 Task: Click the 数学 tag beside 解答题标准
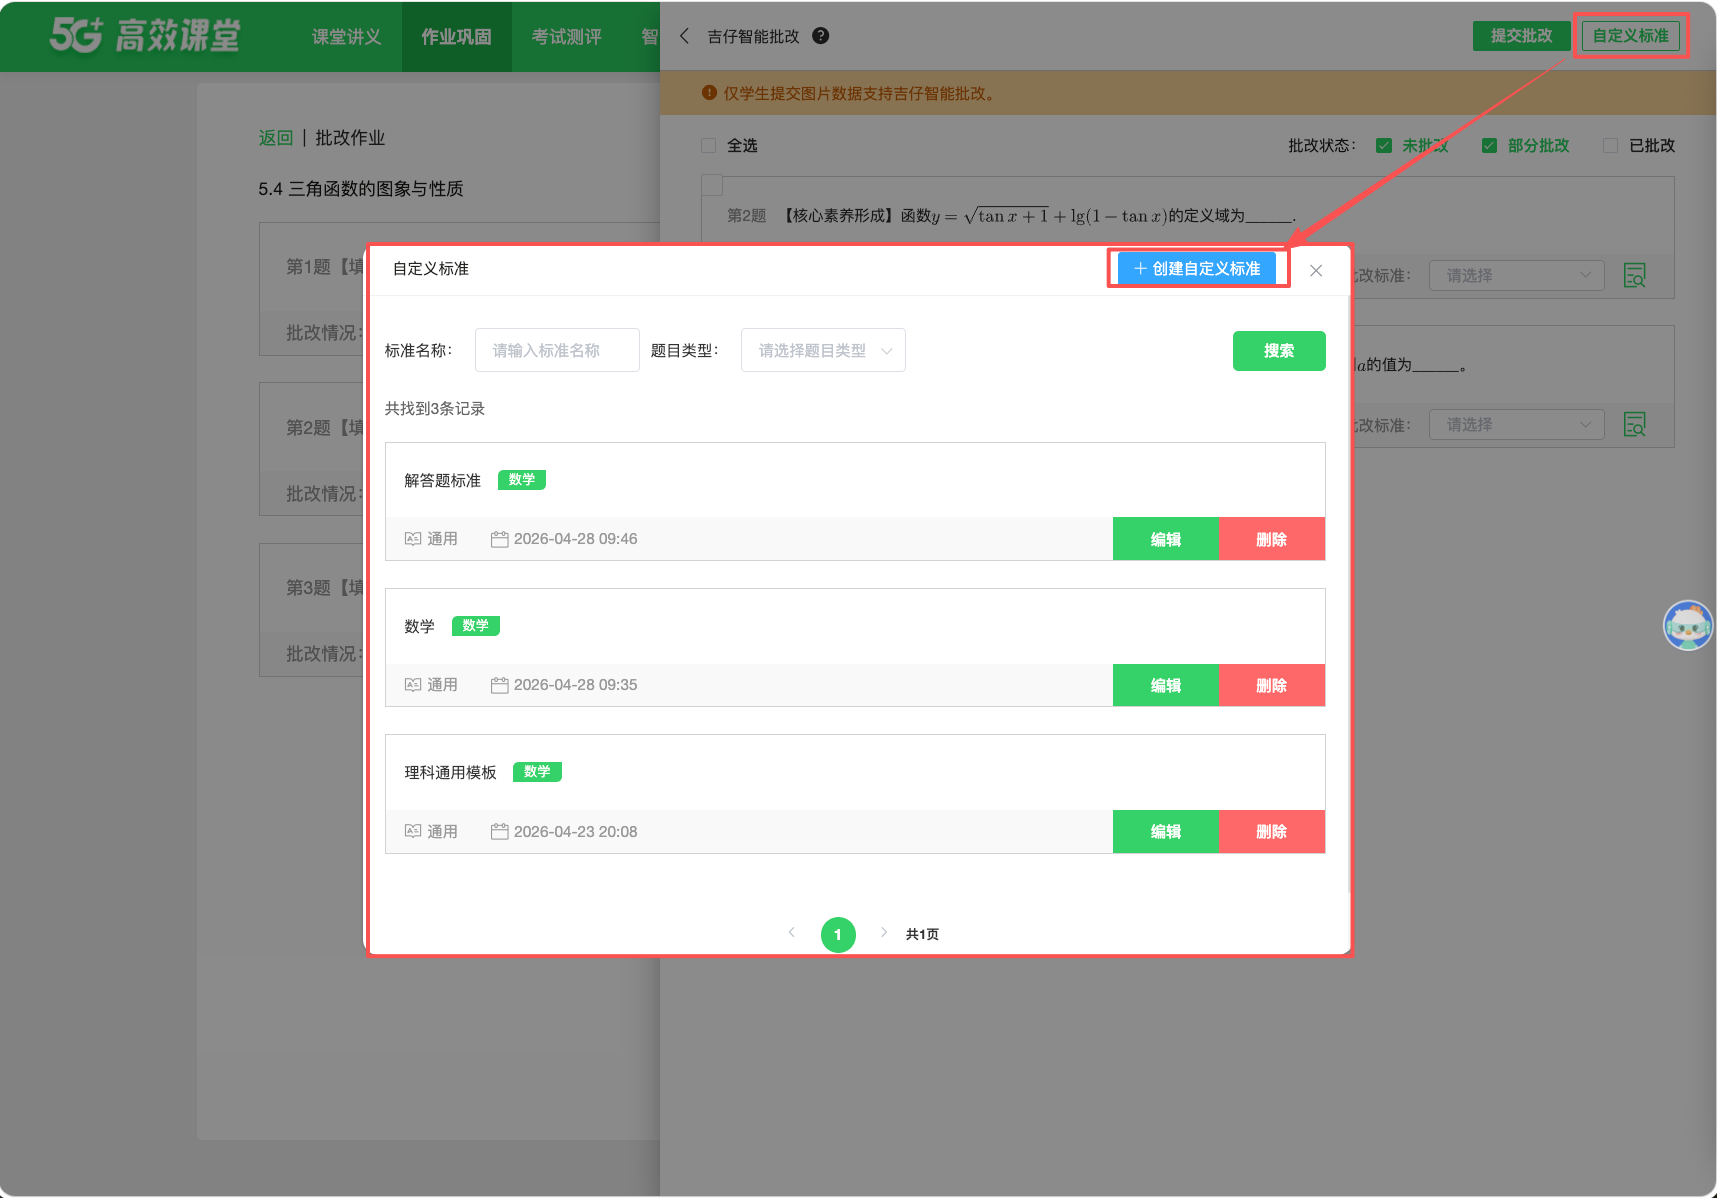click(522, 480)
